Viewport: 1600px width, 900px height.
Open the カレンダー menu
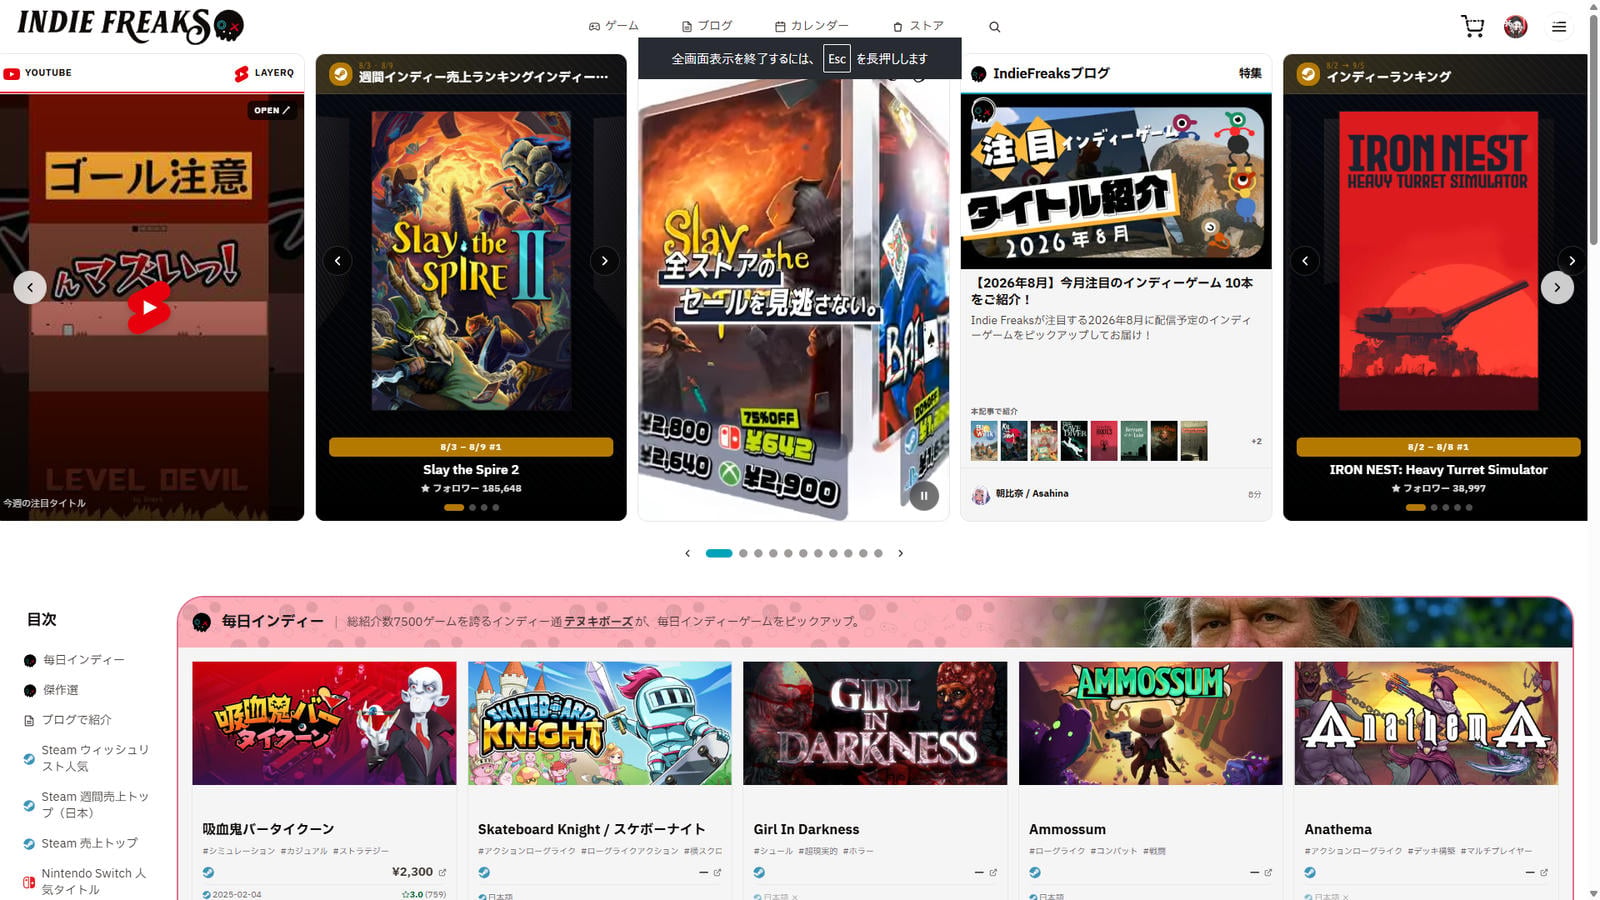[812, 26]
